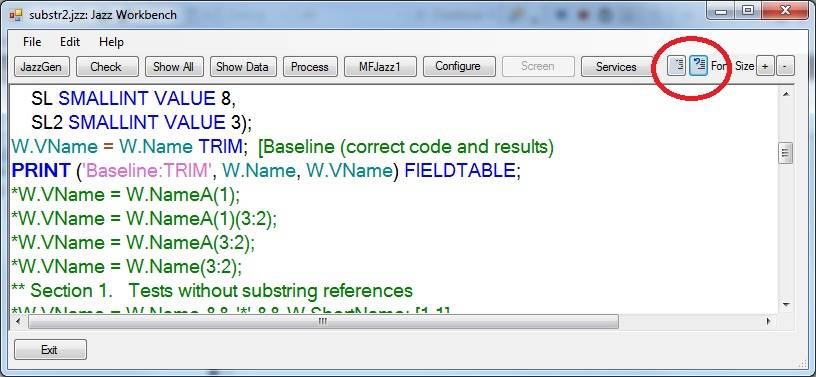Image resolution: width=816 pixels, height=377 pixels.
Task: Decrease font size with minus button
Action: (x=785, y=67)
